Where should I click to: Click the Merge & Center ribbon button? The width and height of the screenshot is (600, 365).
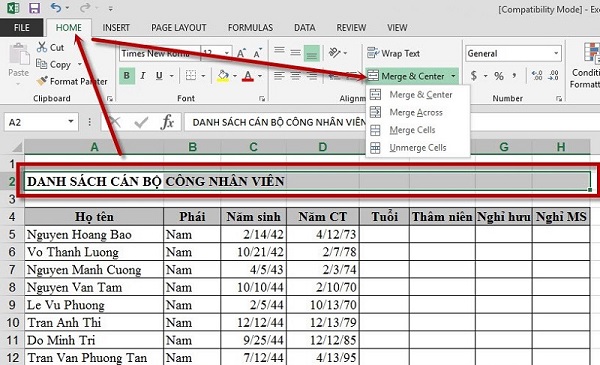pyautogui.click(x=406, y=76)
